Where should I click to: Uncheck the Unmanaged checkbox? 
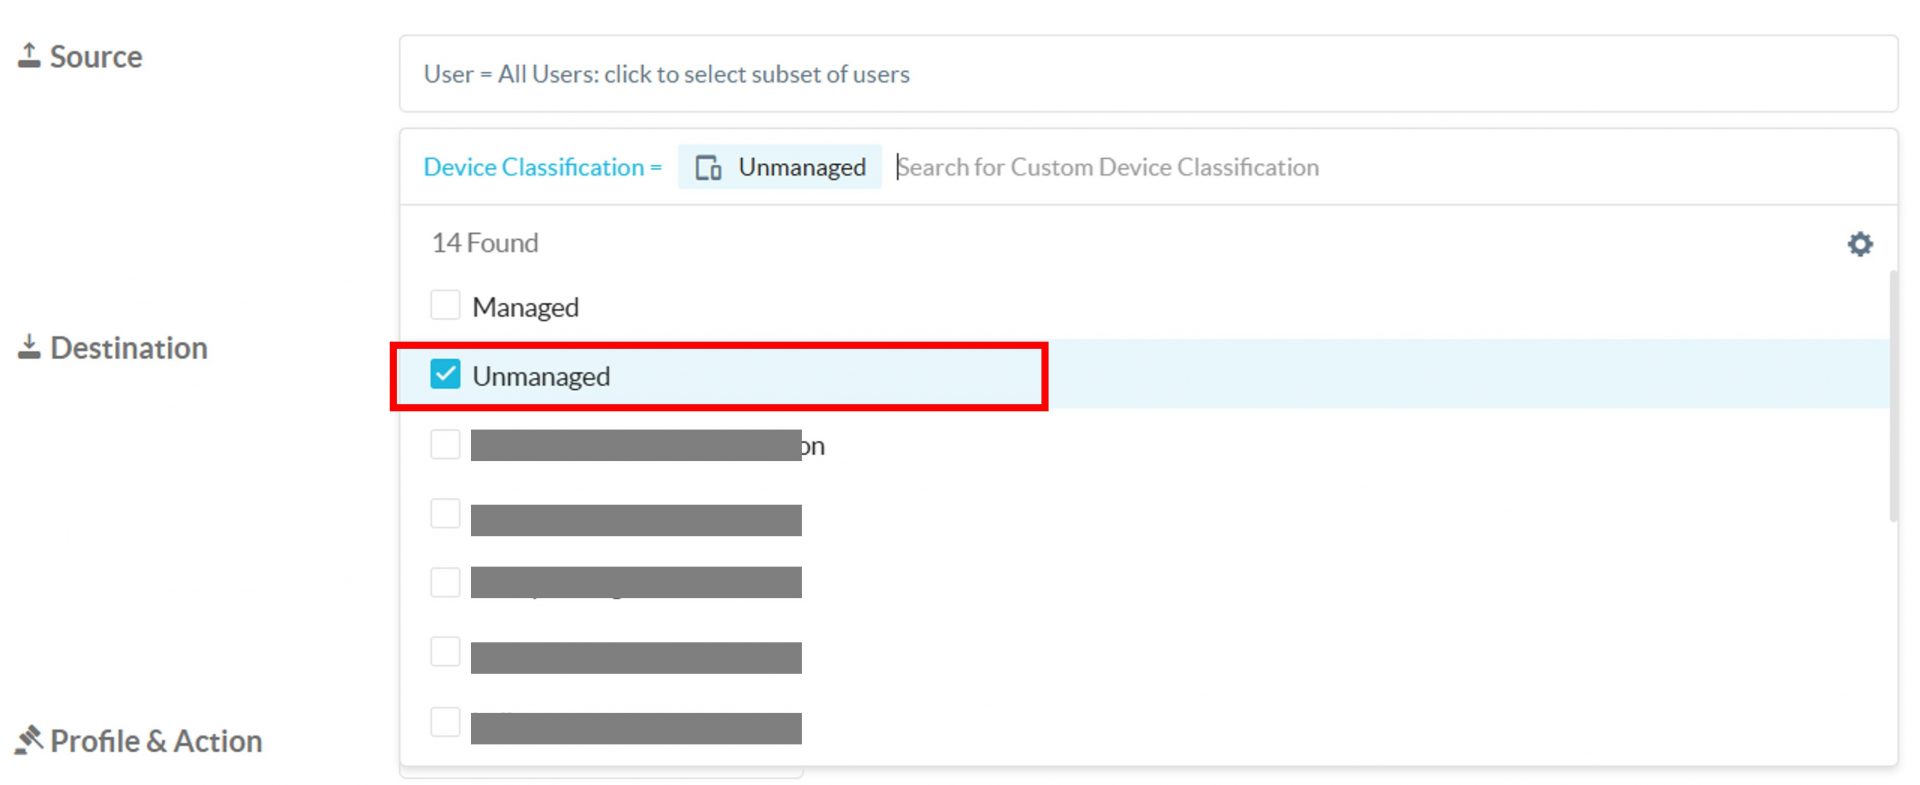tap(445, 375)
